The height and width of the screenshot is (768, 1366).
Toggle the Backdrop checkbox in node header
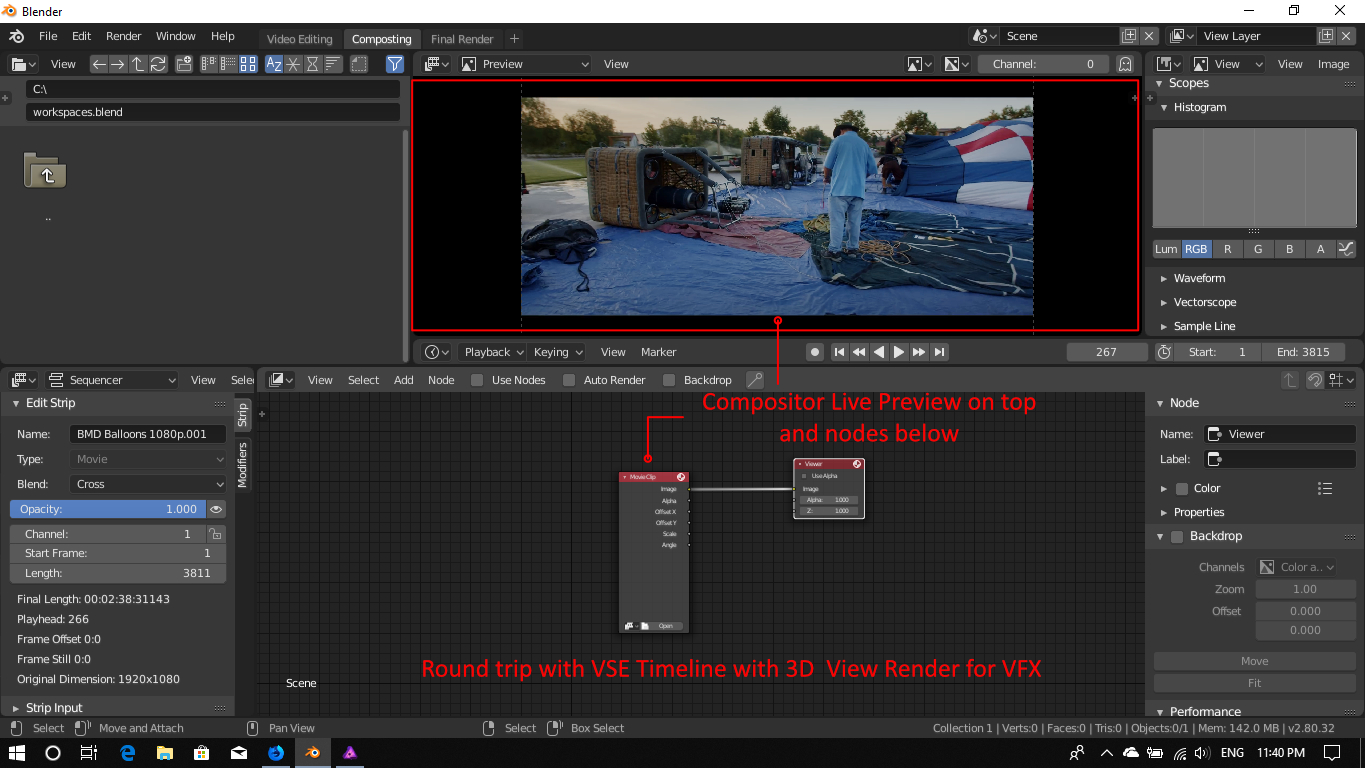point(669,380)
